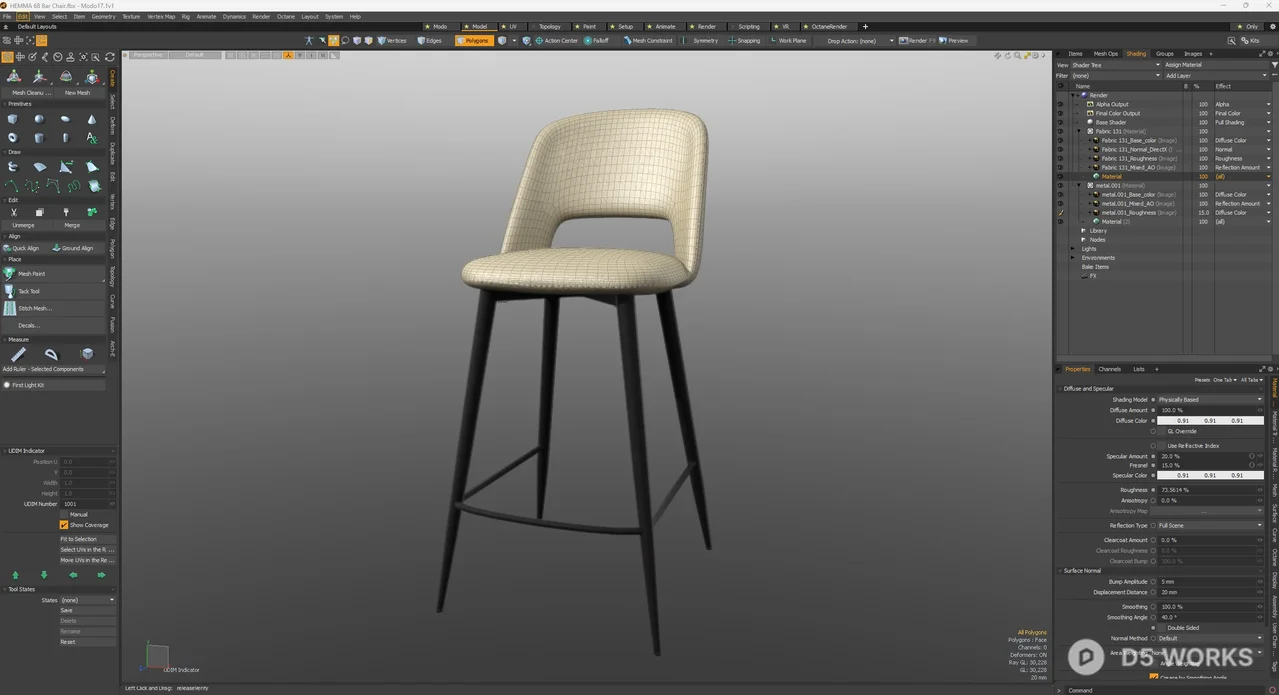The image size is (1279, 695).
Task: Click the New Mesh button
Action: coord(78,93)
